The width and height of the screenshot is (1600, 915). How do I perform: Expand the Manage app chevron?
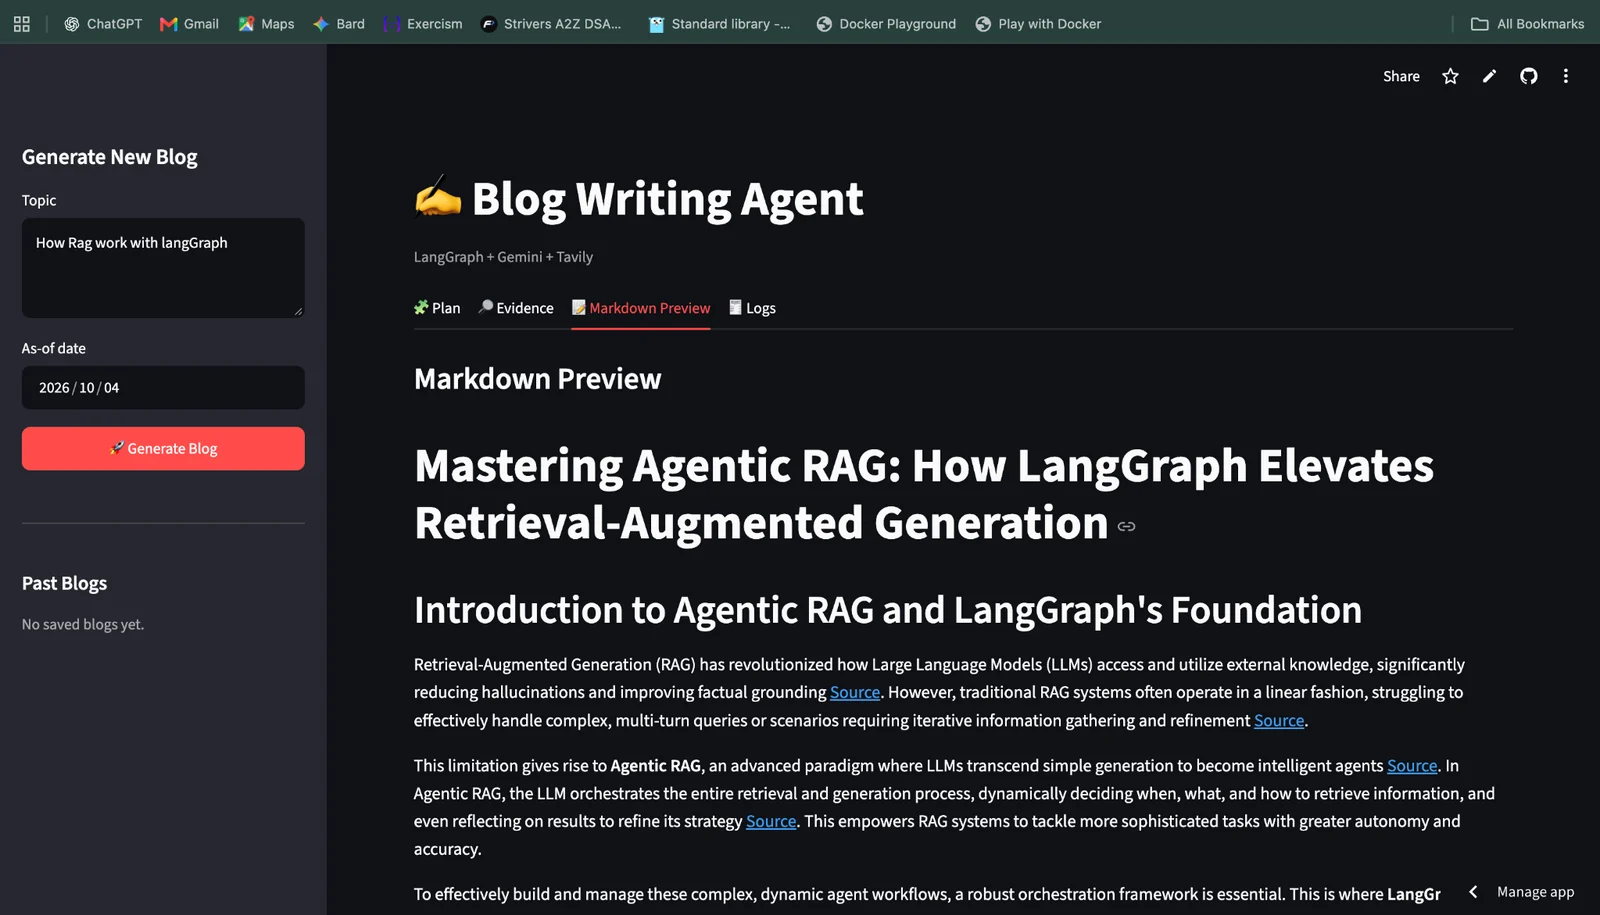coord(1473,891)
